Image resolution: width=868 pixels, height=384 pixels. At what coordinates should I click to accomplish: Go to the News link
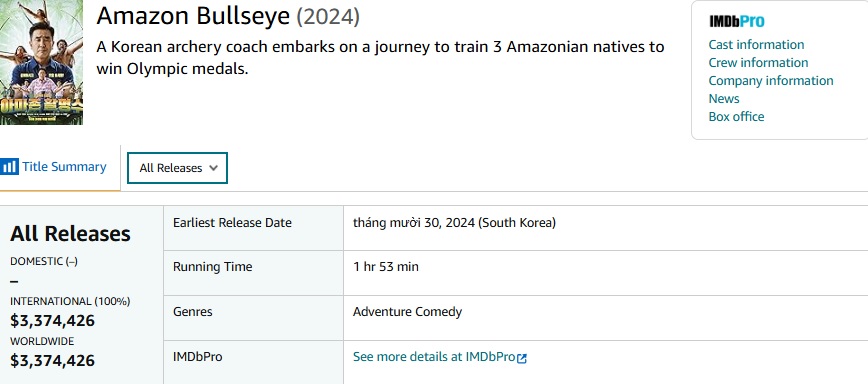(724, 98)
